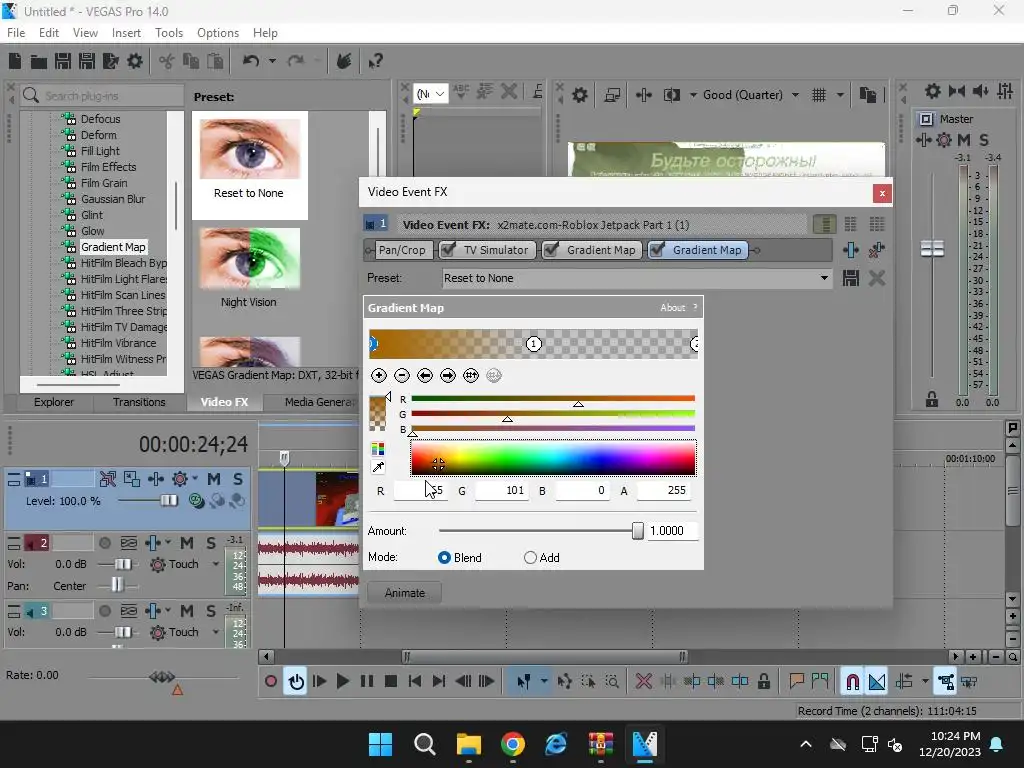Open project properties gear in main toolbar

pos(135,61)
